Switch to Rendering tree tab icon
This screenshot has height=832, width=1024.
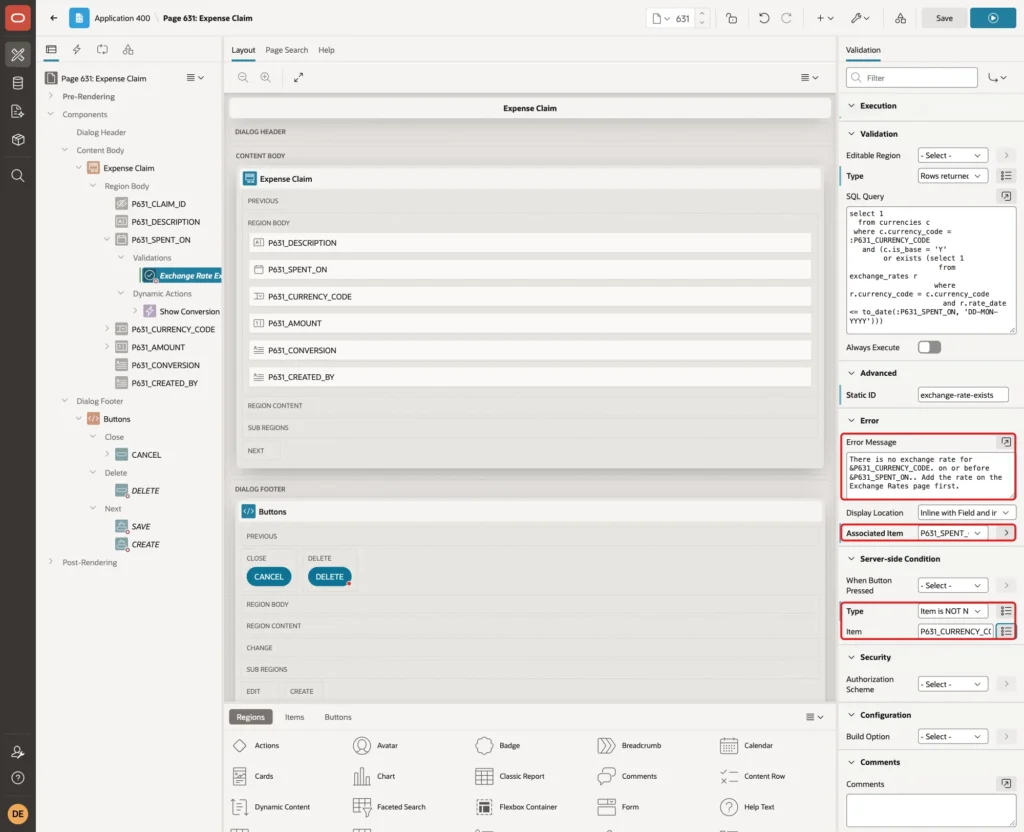click(51, 50)
